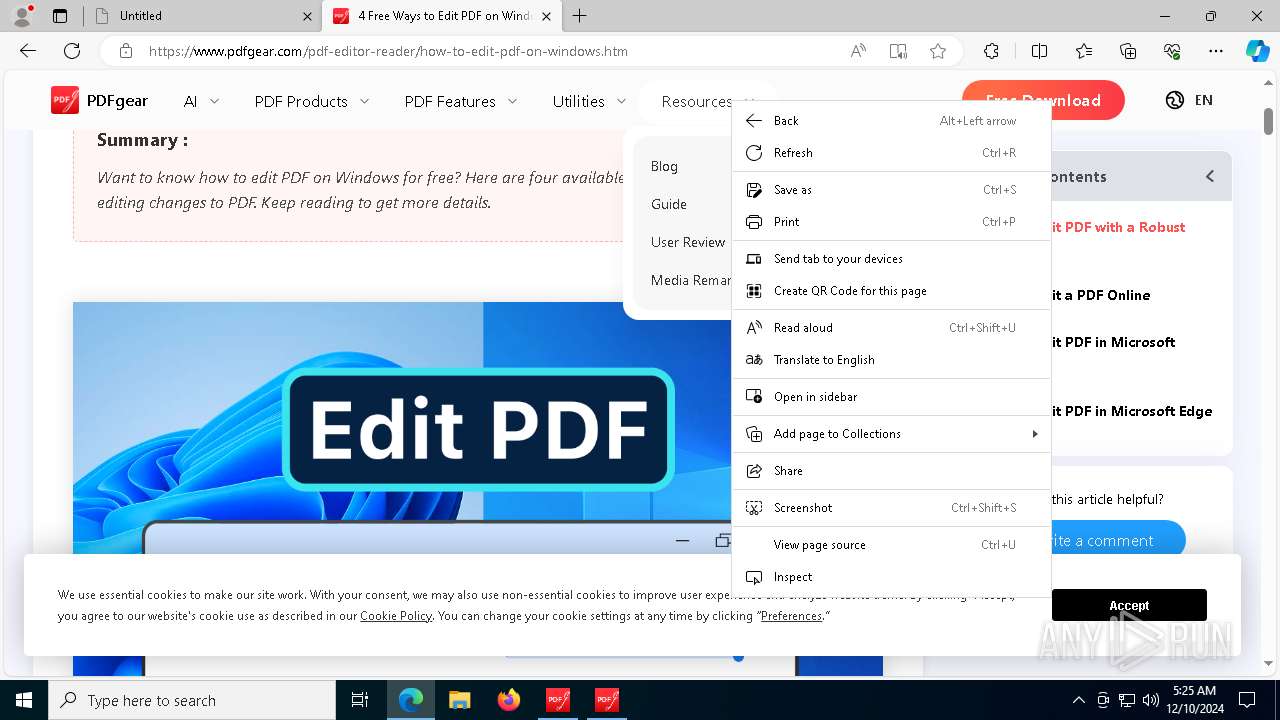Accept cookies with the Accept button

tap(1129, 605)
